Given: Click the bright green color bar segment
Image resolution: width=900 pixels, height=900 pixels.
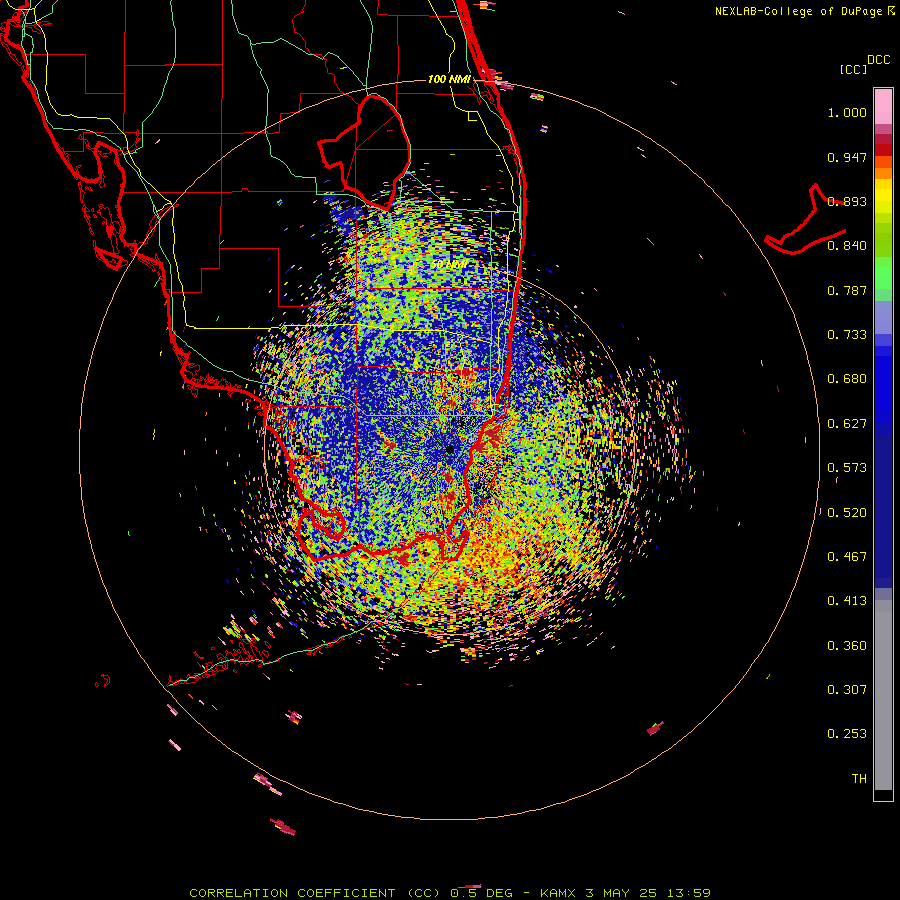Looking at the screenshot, I should coord(883,273).
